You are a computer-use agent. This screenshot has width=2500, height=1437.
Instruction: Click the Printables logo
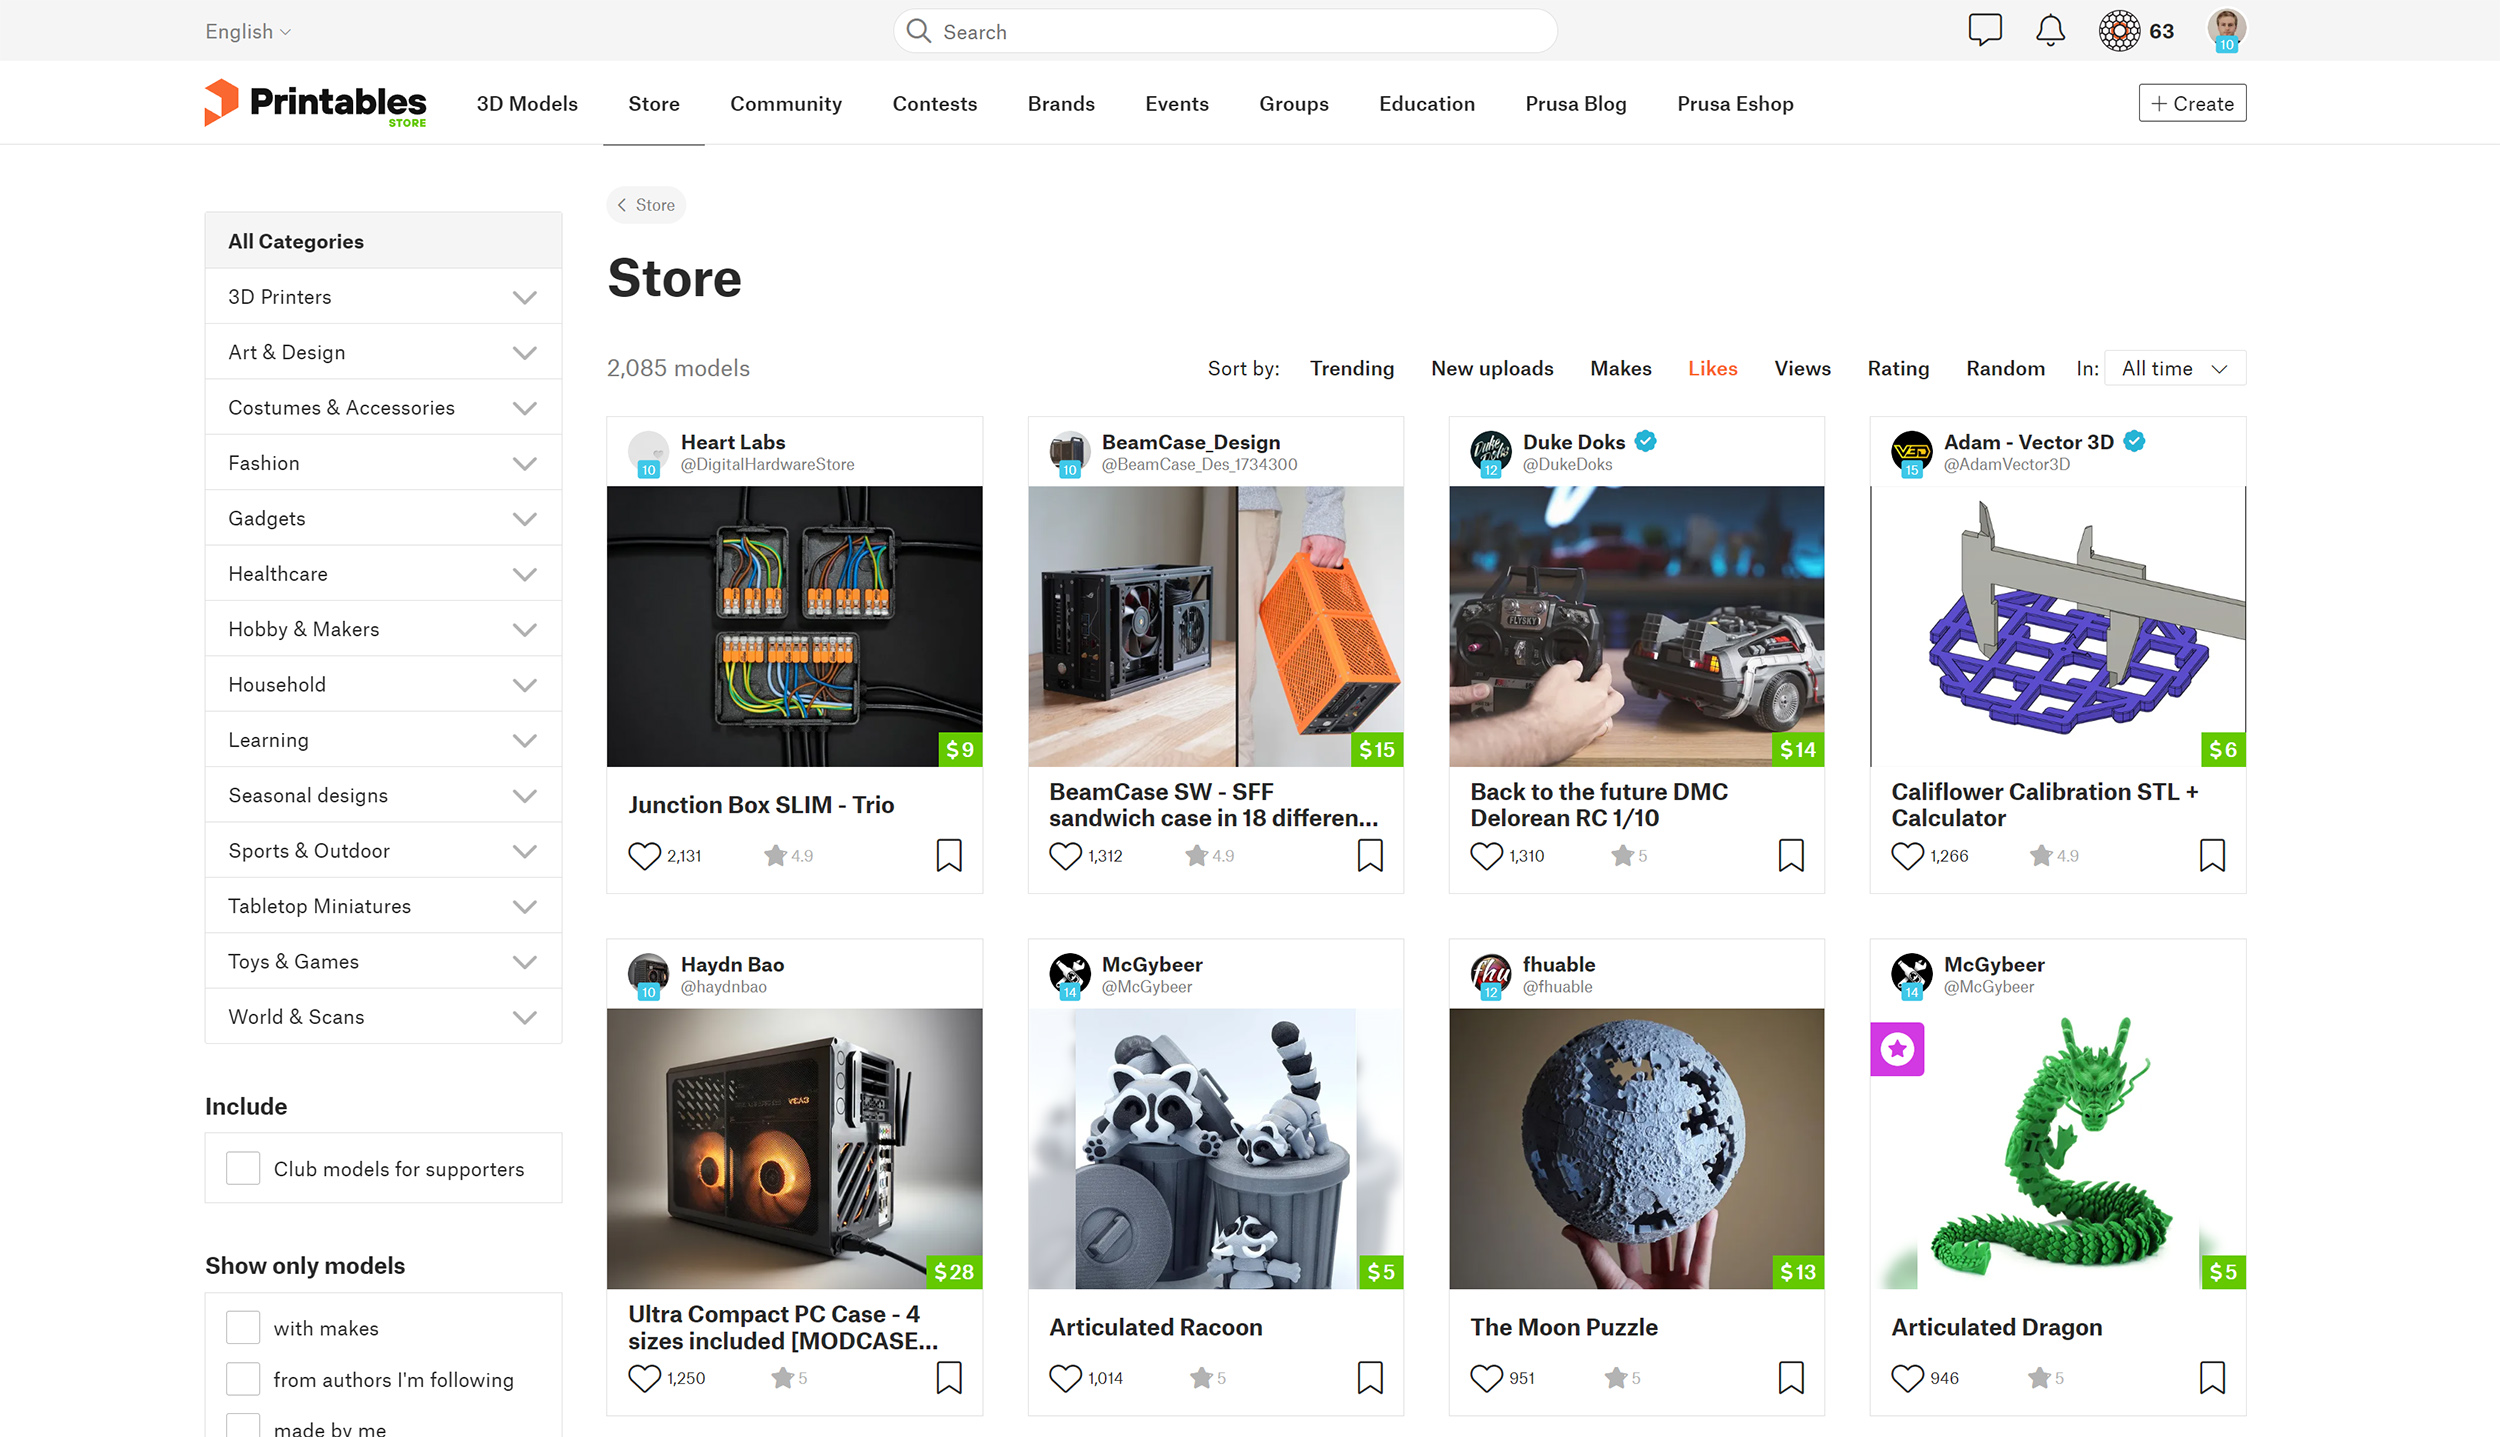click(x=316, y=103)
